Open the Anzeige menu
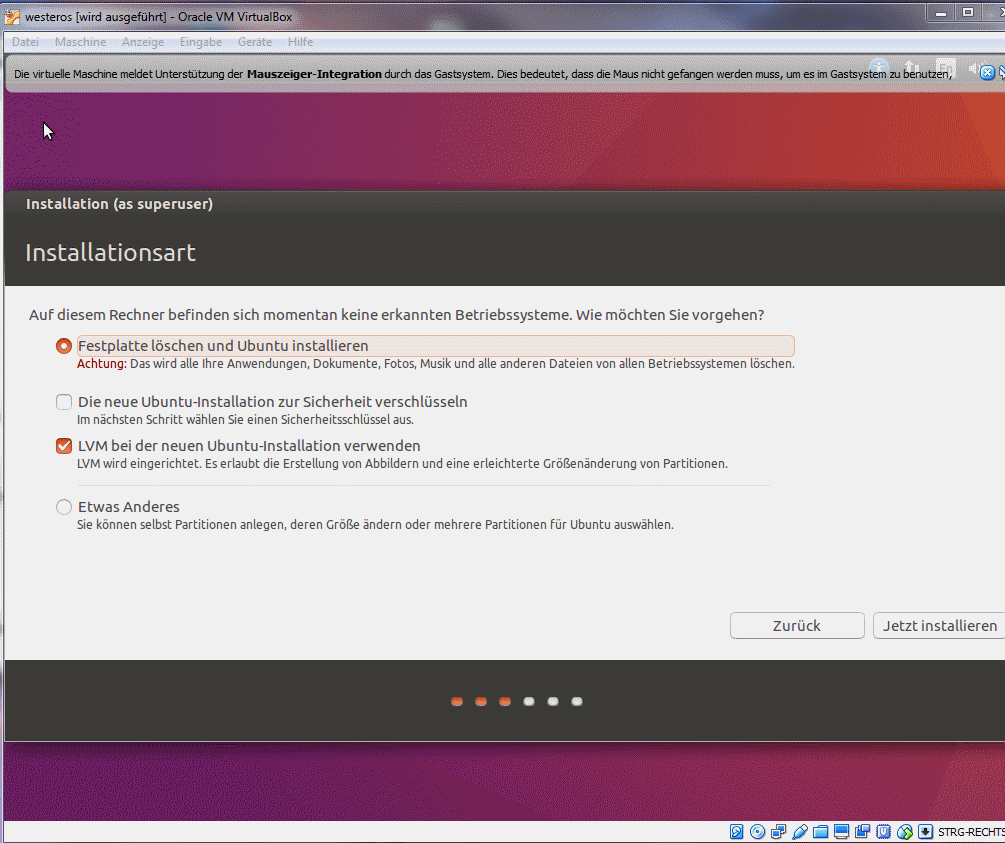Screen dimensions: 1005x843 point(143,42)
